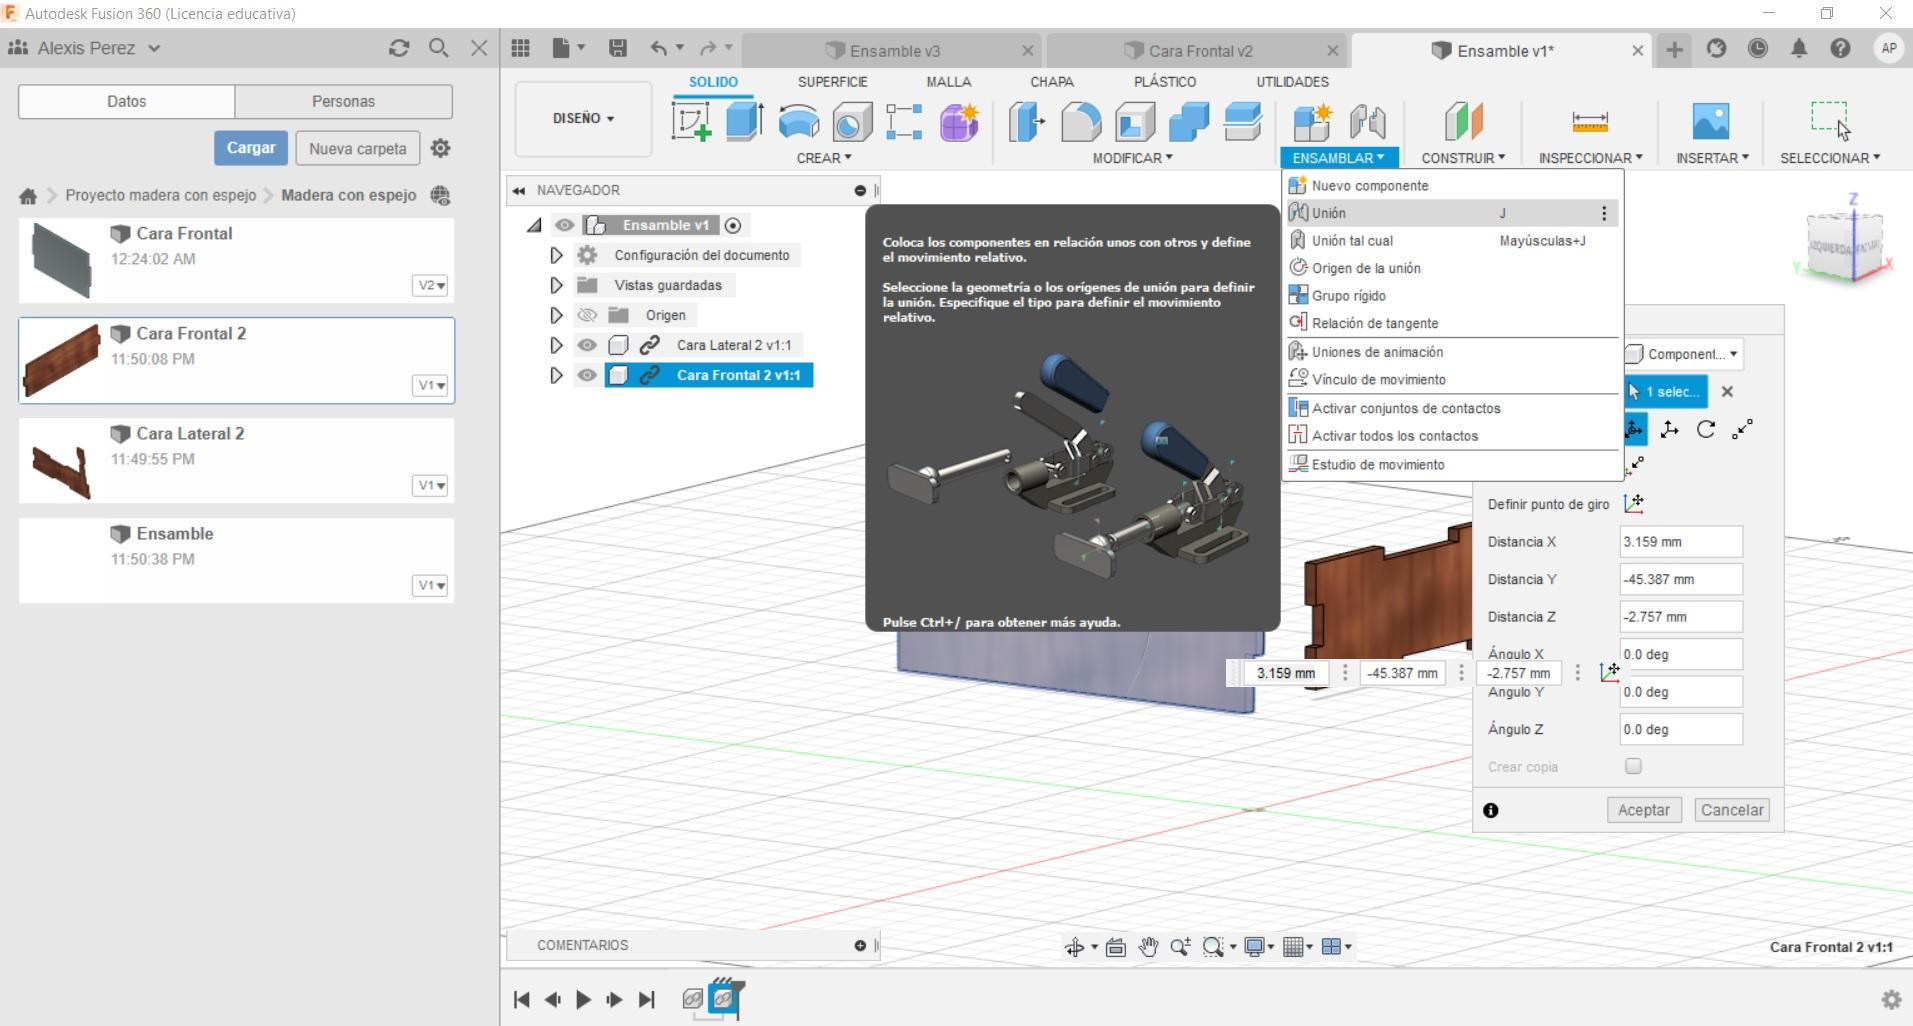Click the Measure tool under Inspeccionar
Viewport: 1913px width, 1026px height.
coord(1589,122)
